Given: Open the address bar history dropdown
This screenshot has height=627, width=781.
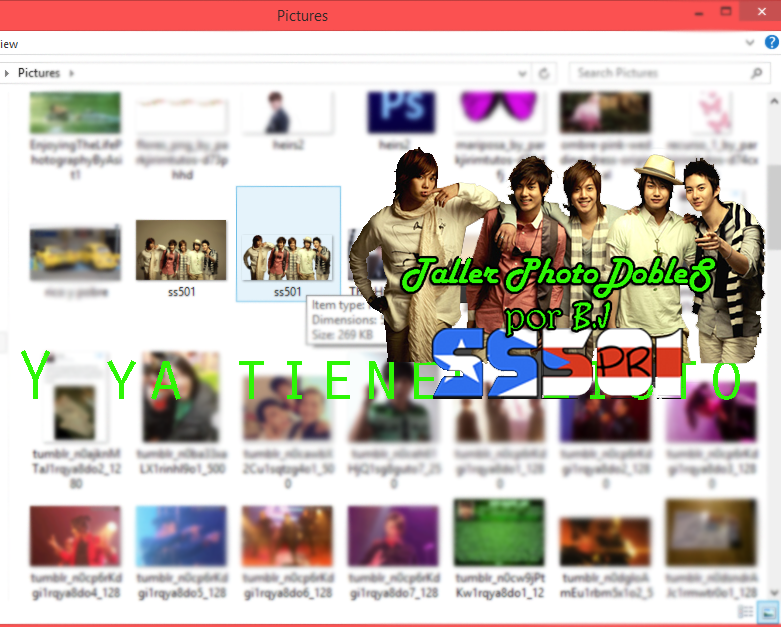Looking at the screenshot, I should coord(522,74).
